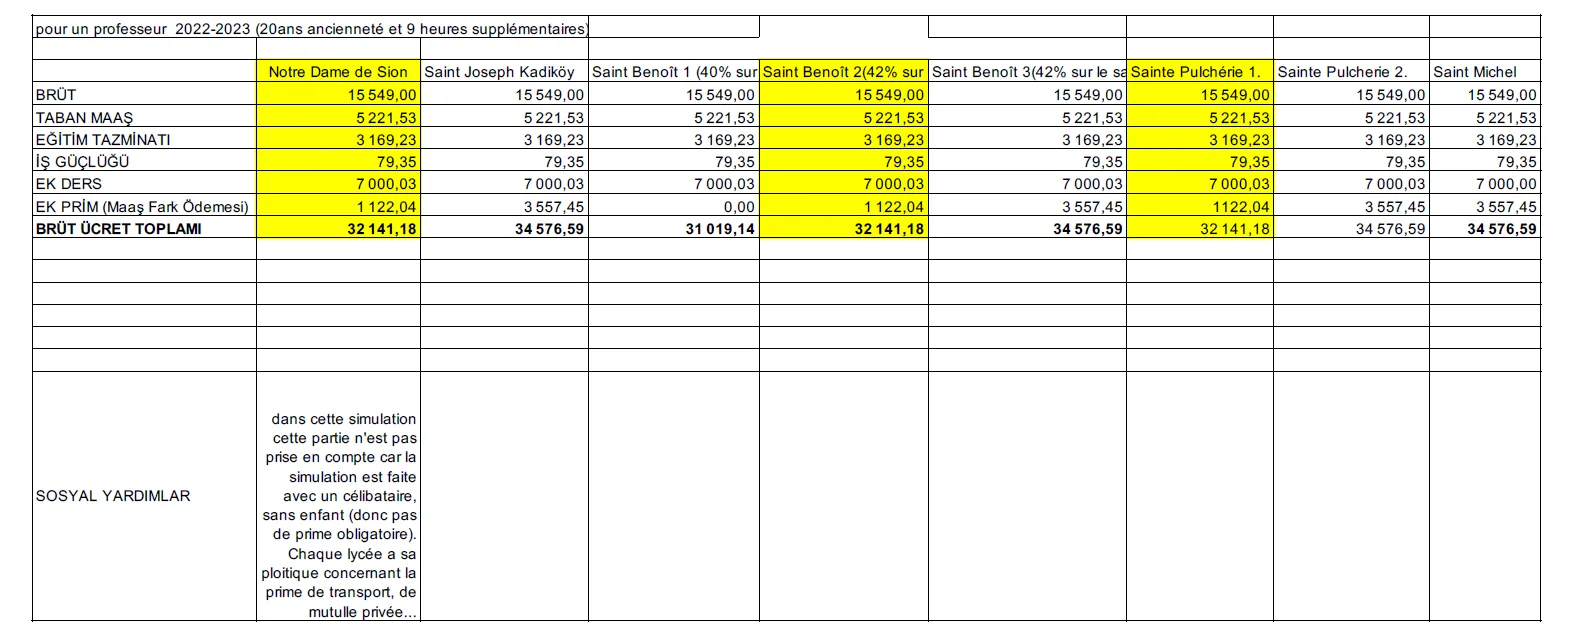Screen dimensions: 1586x625
Task: Select the 'BRÜT' row label
Action: point(145,94)
